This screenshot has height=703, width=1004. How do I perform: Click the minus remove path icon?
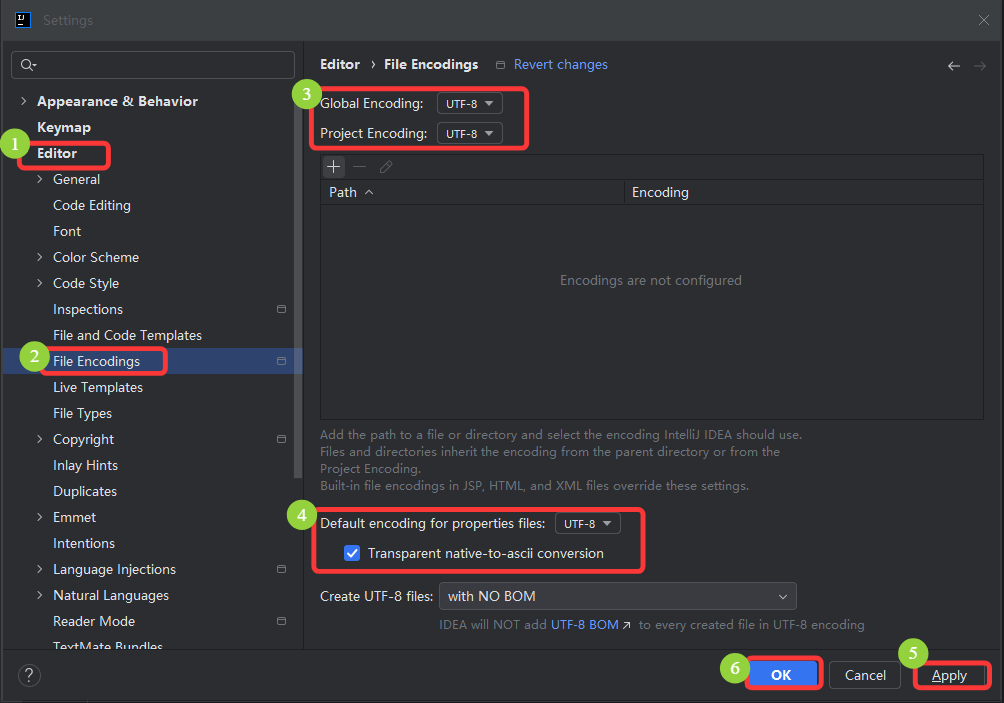click(360, 167)
